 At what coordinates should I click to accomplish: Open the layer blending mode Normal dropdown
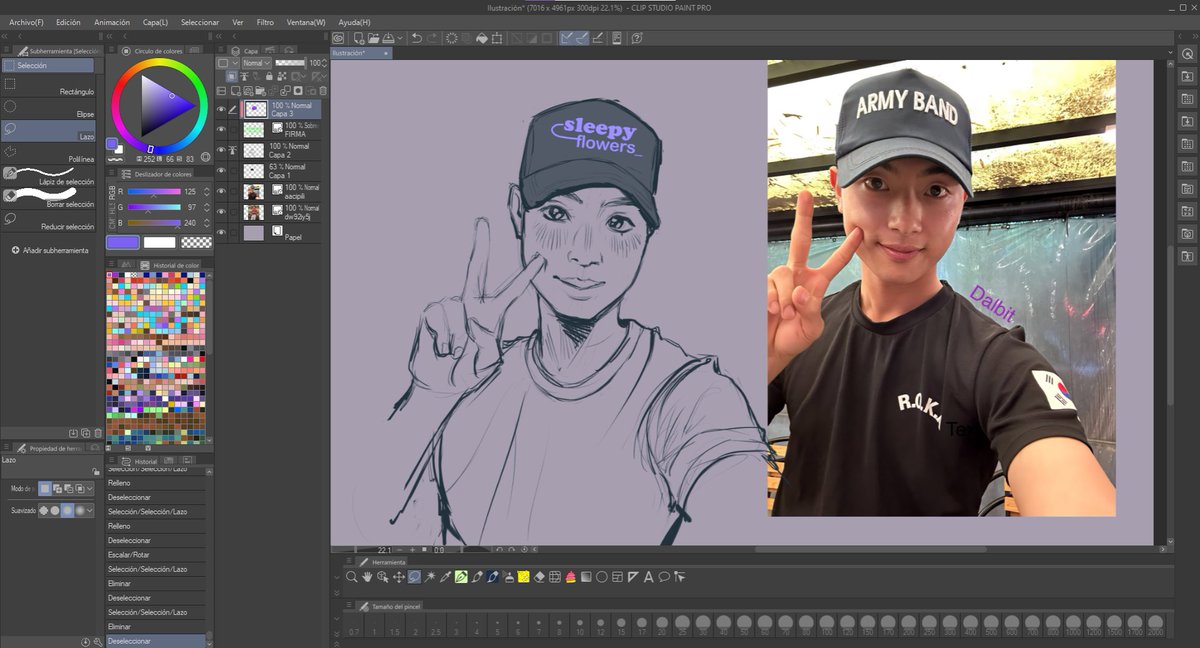click(256, 63)
